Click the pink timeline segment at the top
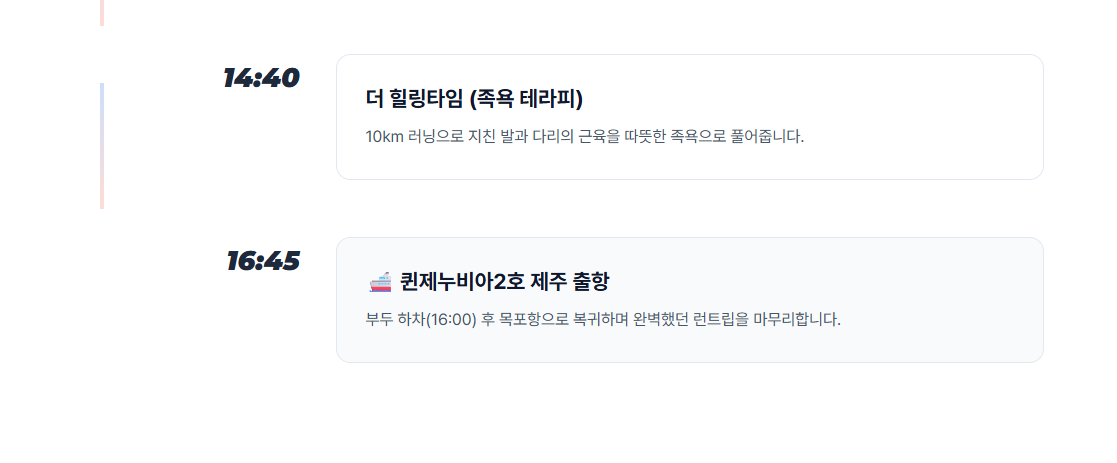Image resolution: width=1117 pixels, height=463 pixels. click(x=102, y=12)
